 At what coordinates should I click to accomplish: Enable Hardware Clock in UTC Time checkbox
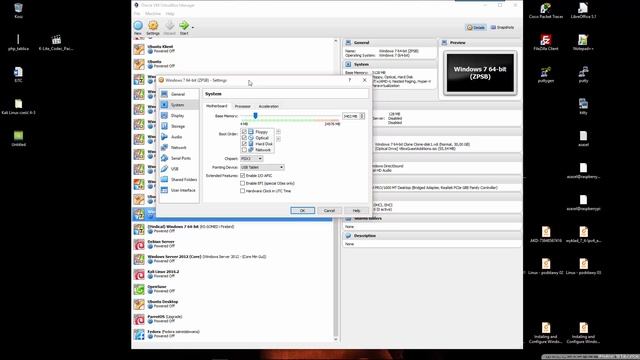pyautogui.click(x=242, y=191)
